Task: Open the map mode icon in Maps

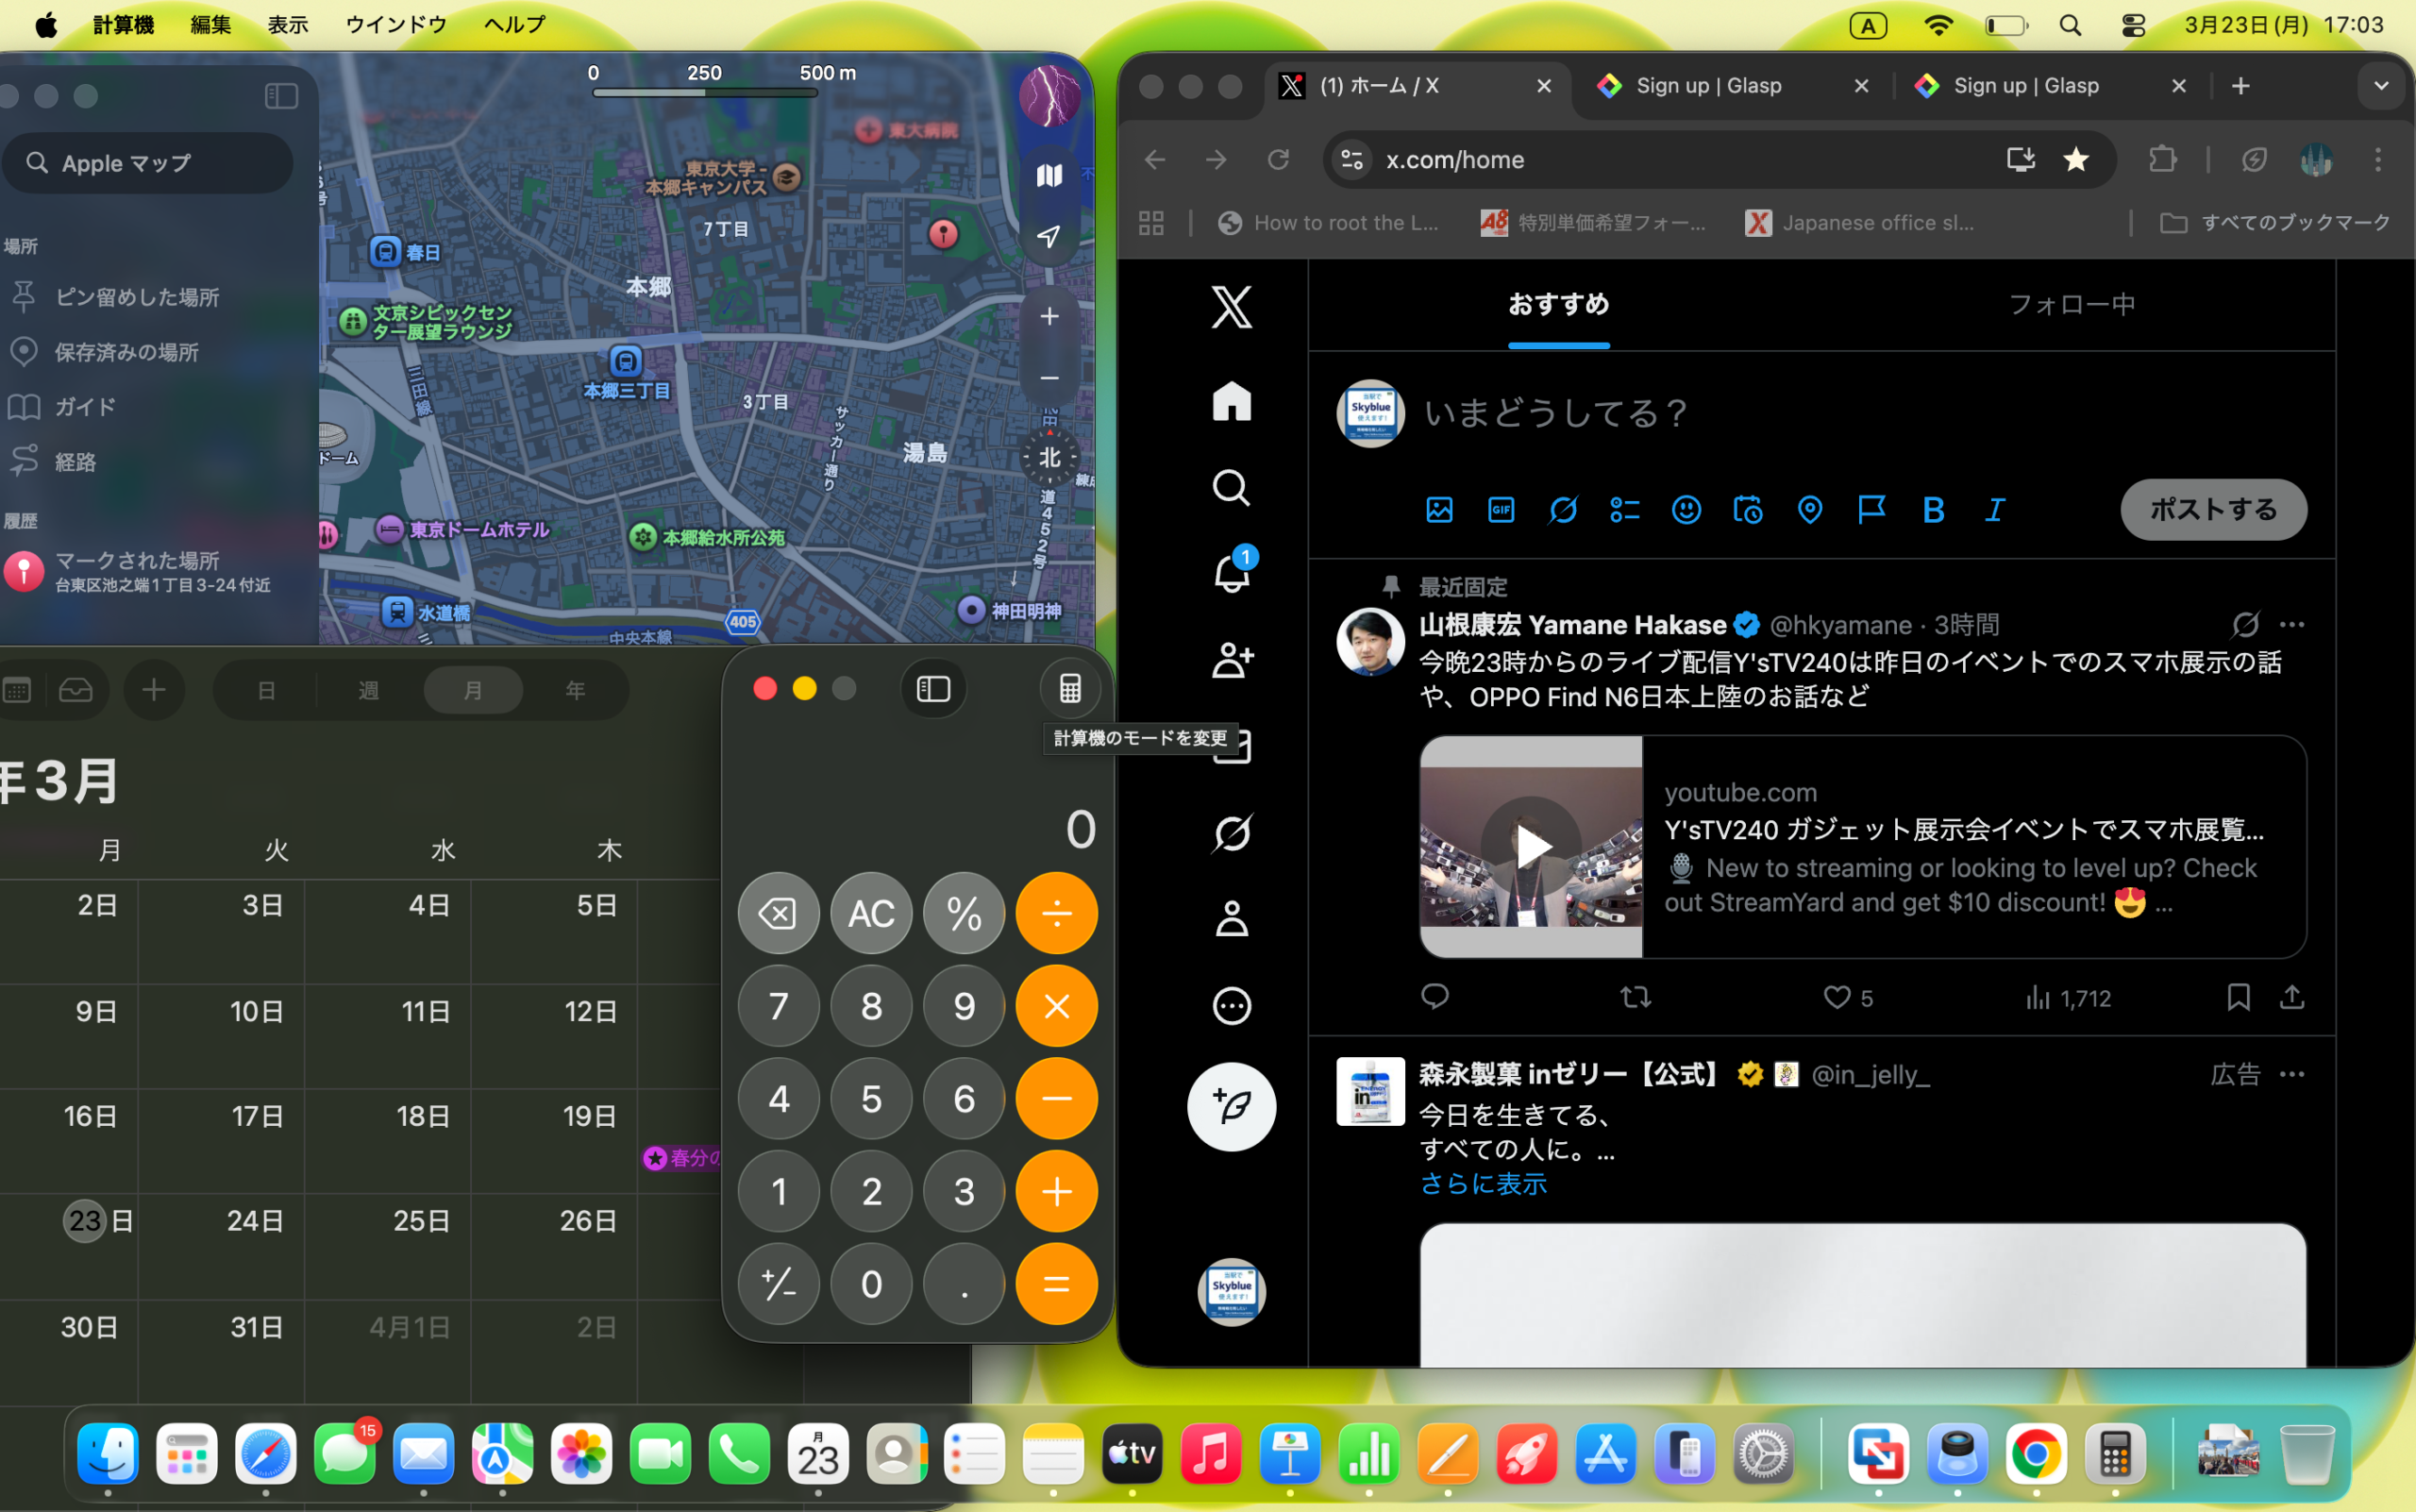Action: [1048, 176]
